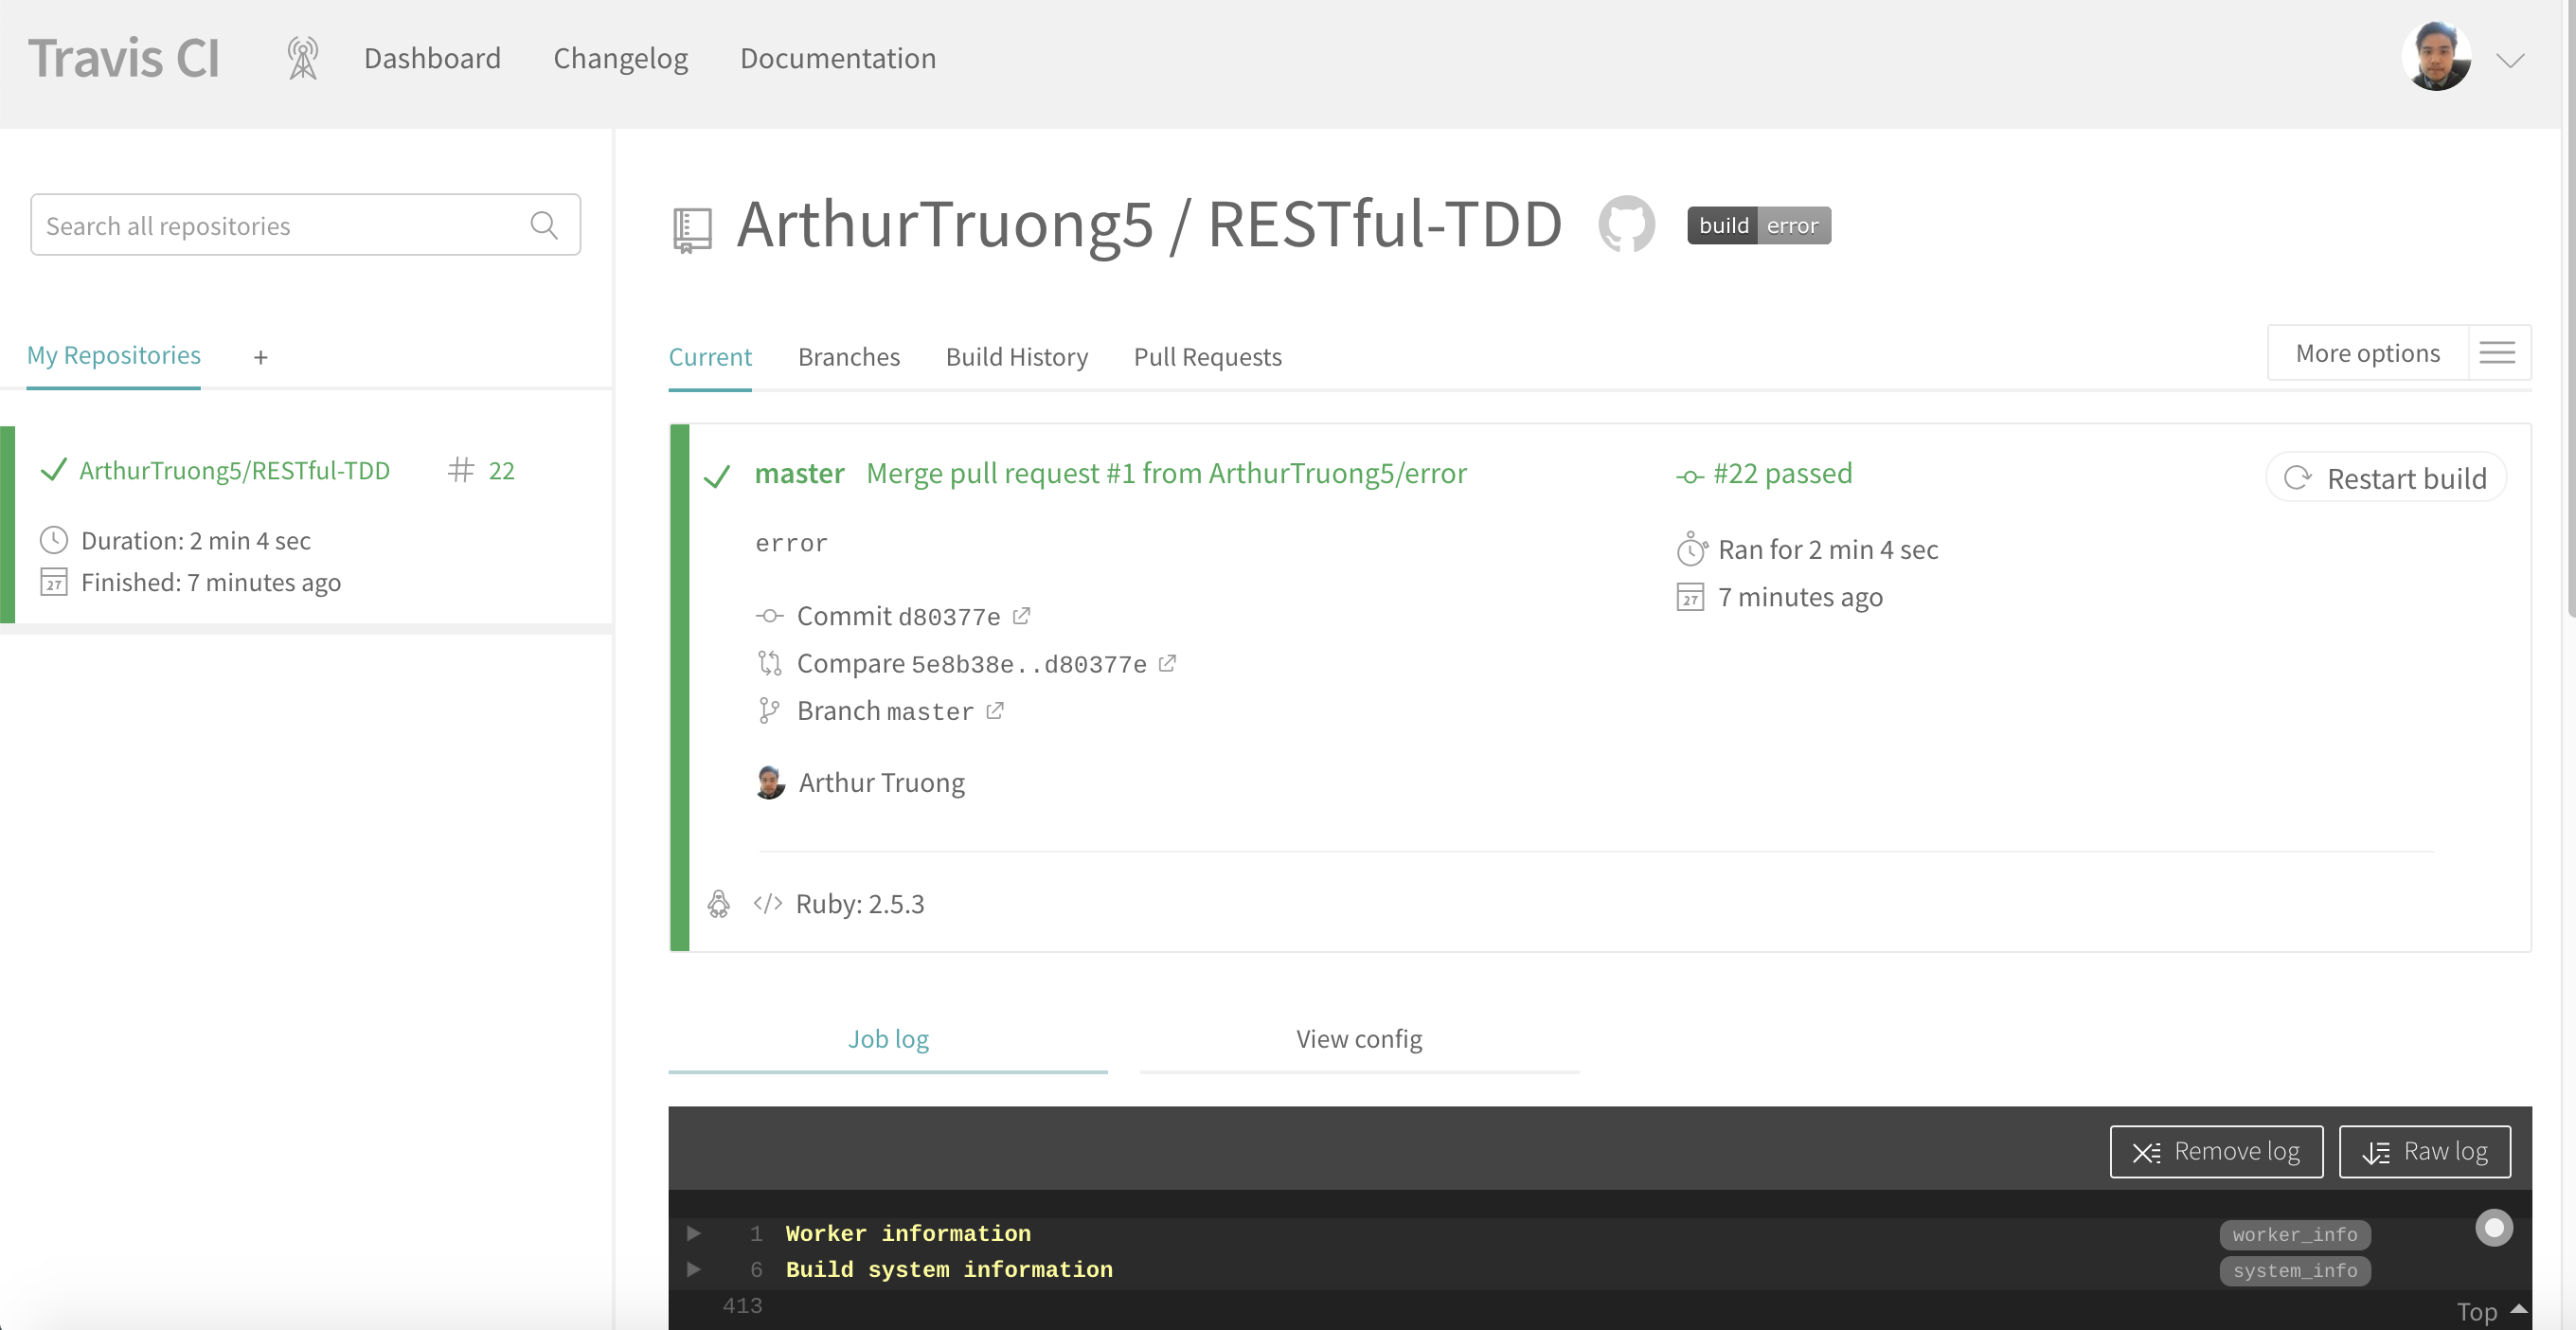Click the master branch name link
The width and height of the screenshot is (2576, 1330).
pos(799,473)
